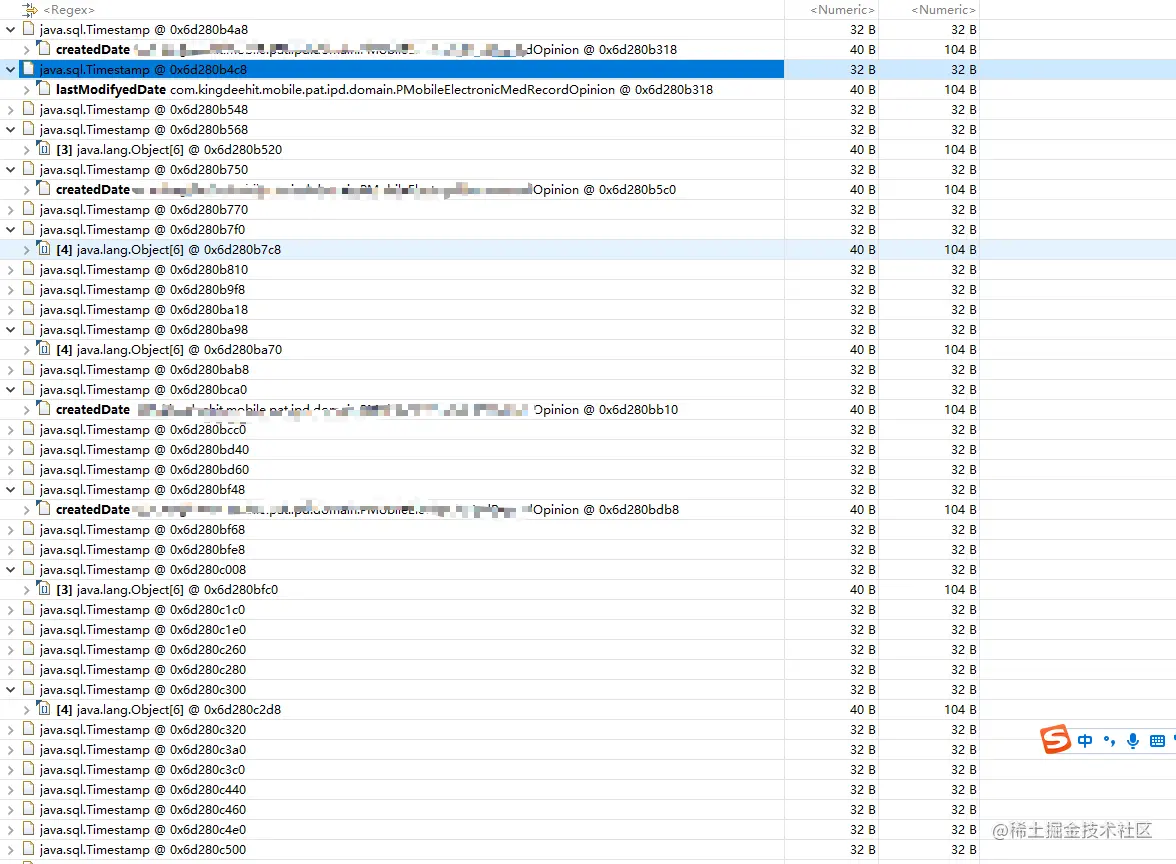
Task: Click the Regex filter icon in header
Action: coord(29,10)
